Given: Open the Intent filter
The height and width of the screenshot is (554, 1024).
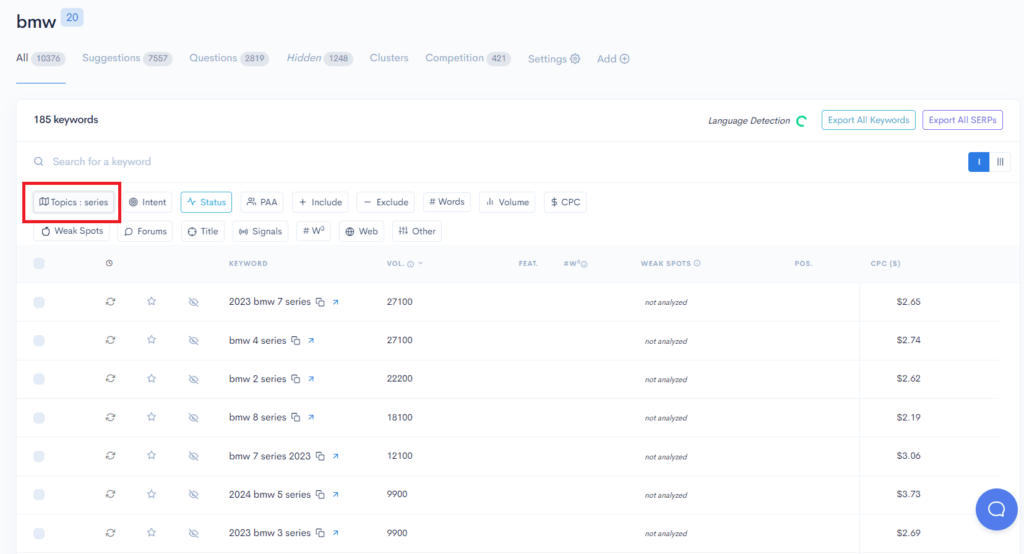Looking at the screenshot, I should [x=148, y=203].
